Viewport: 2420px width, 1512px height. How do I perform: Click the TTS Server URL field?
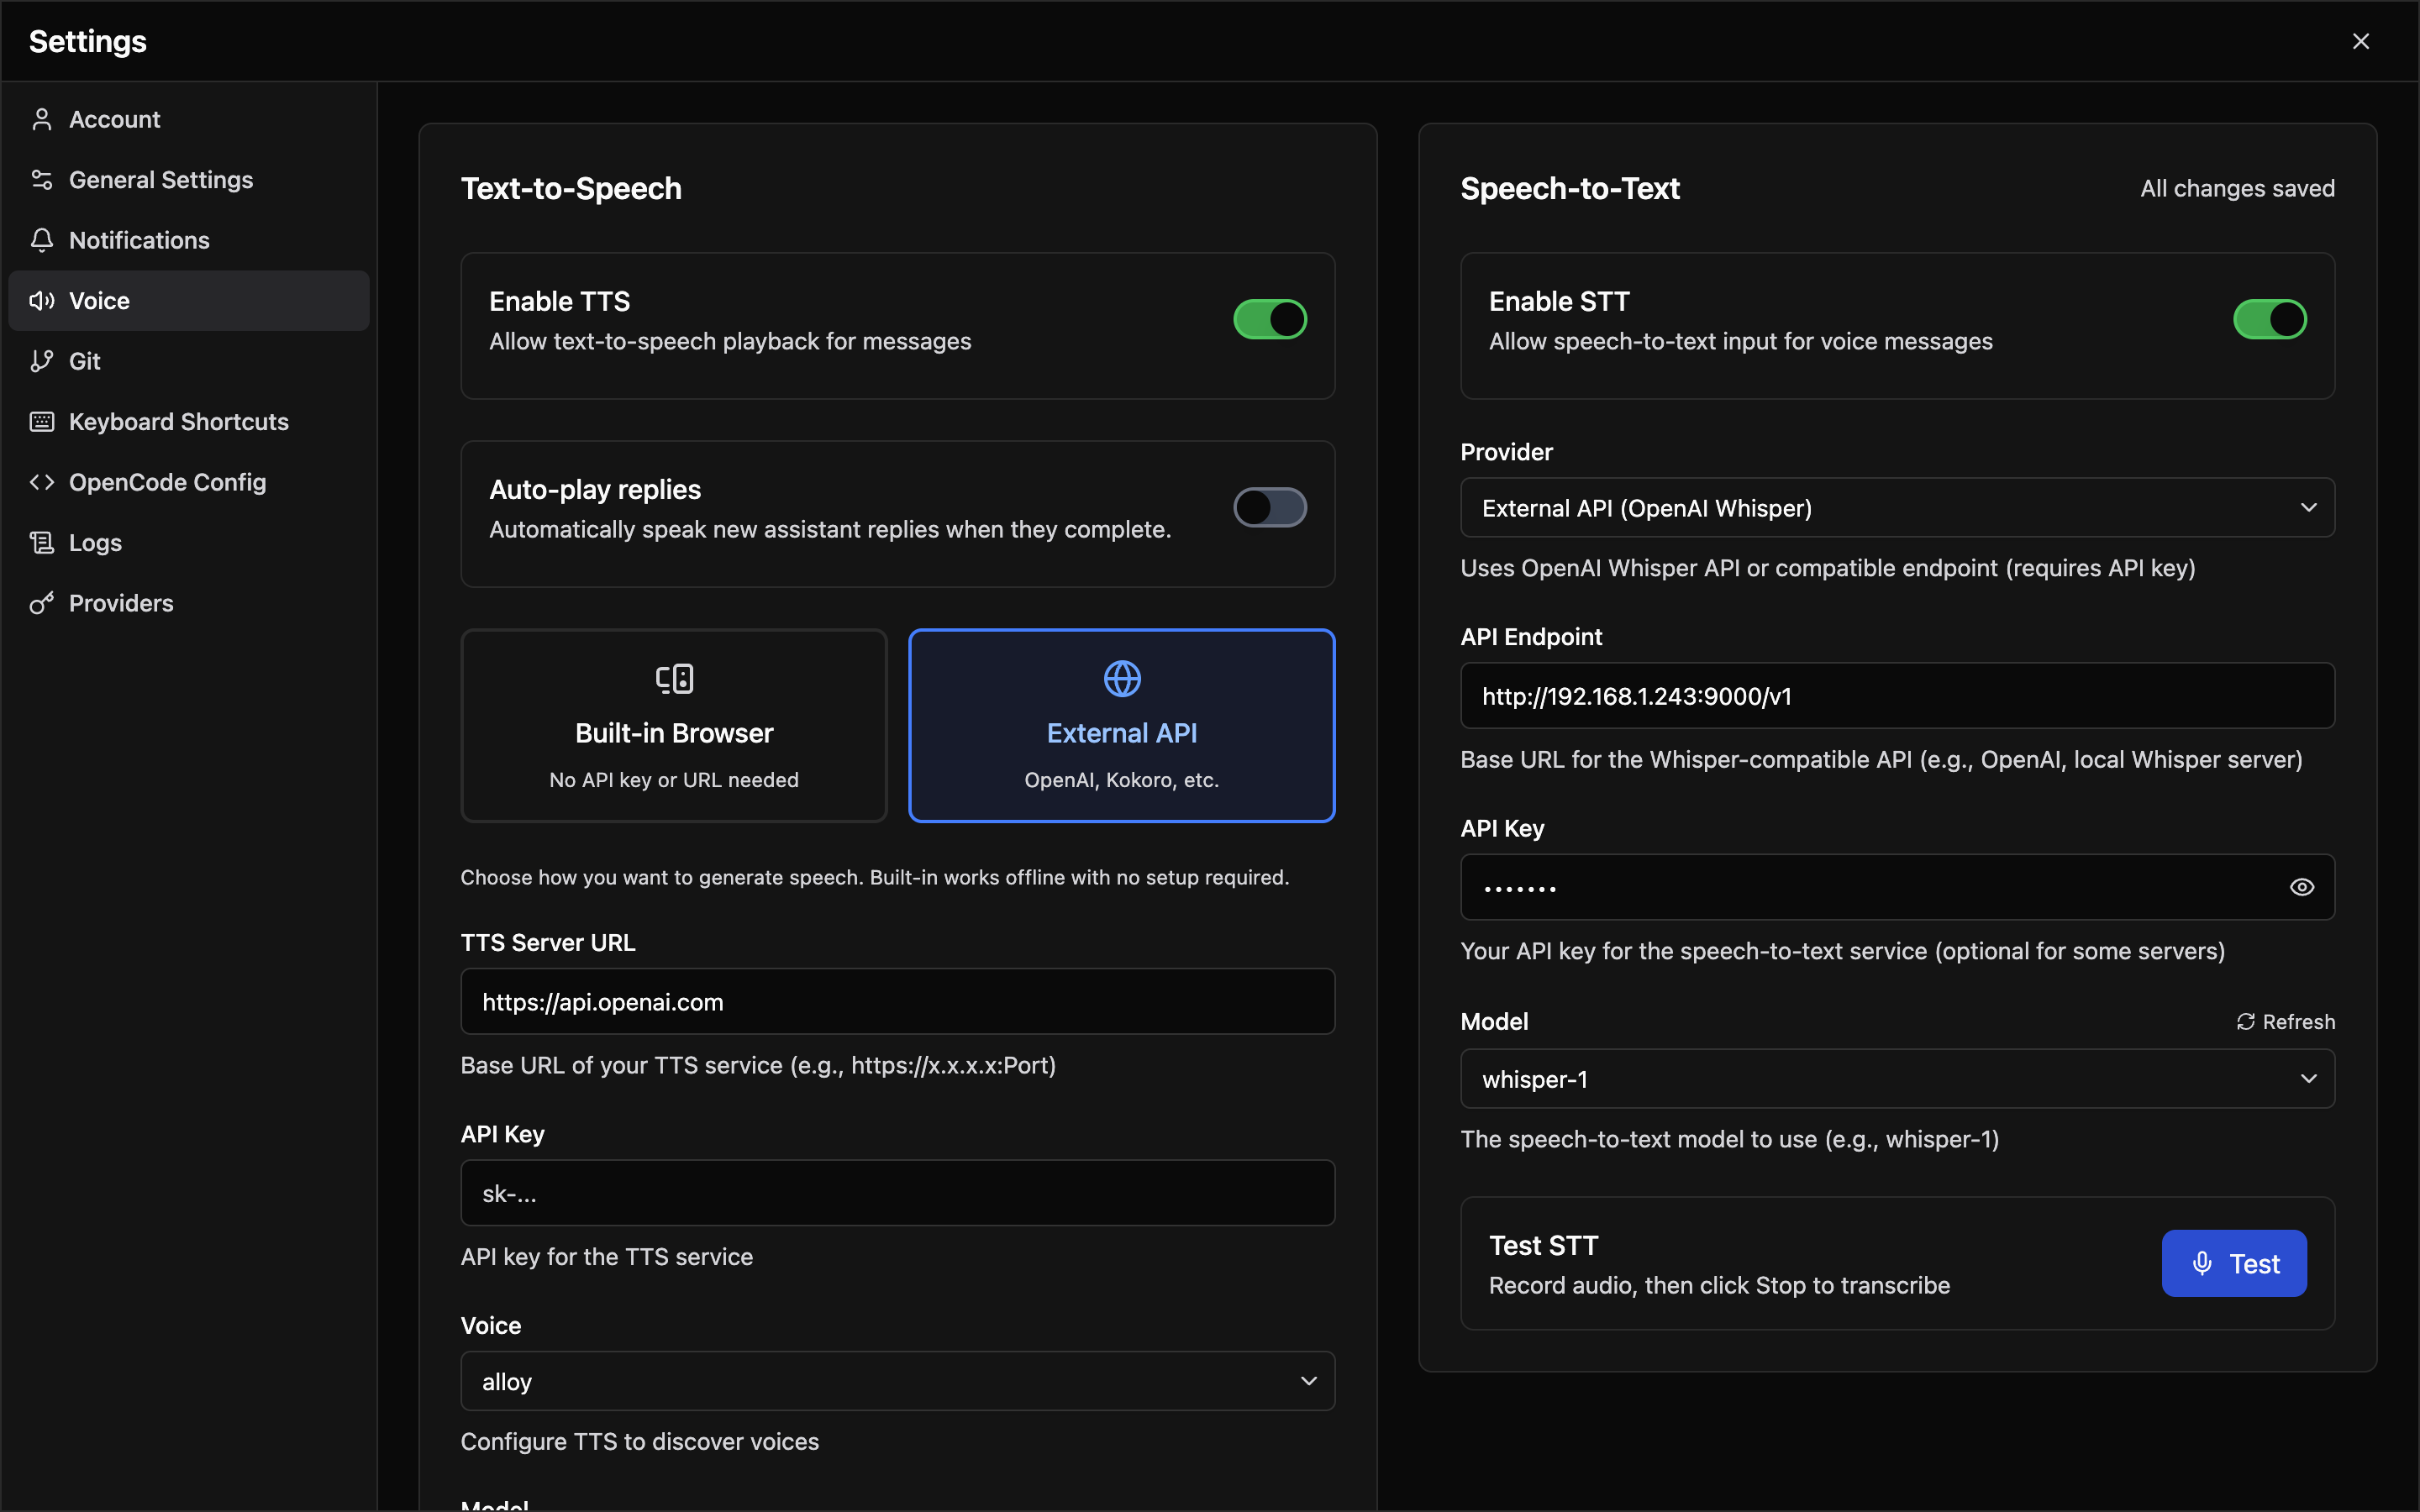coord(897,1002)
